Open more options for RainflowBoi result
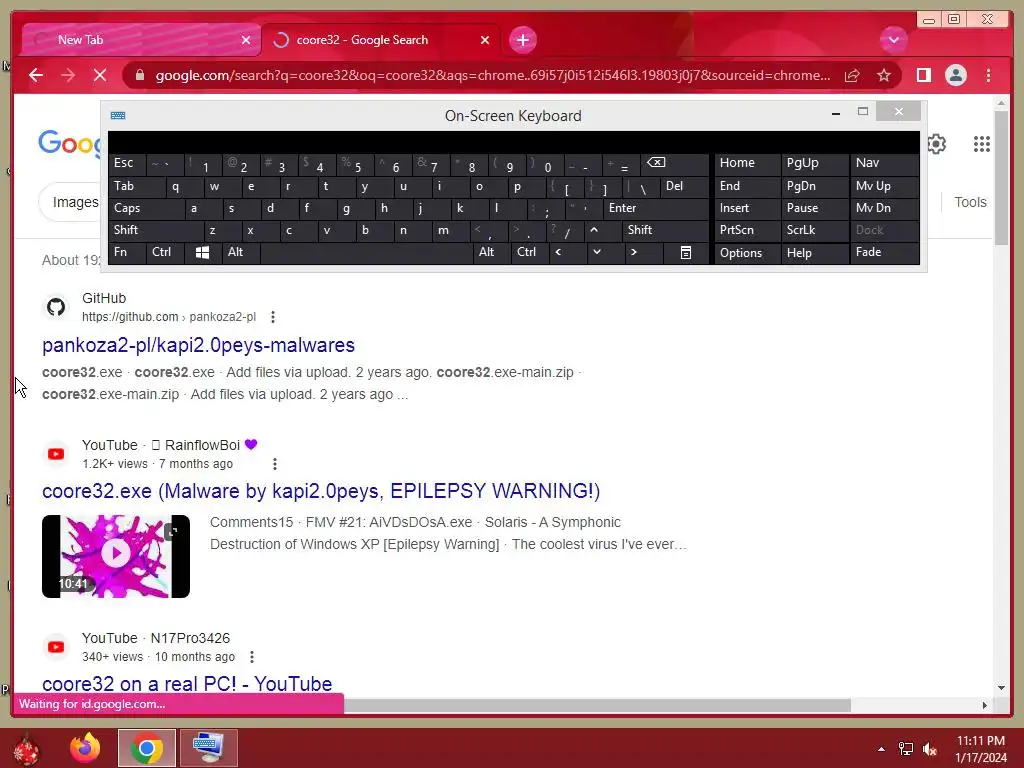The height and width of the screenshot is (768, 1024). pyautogui.click(x=275, y=464)
